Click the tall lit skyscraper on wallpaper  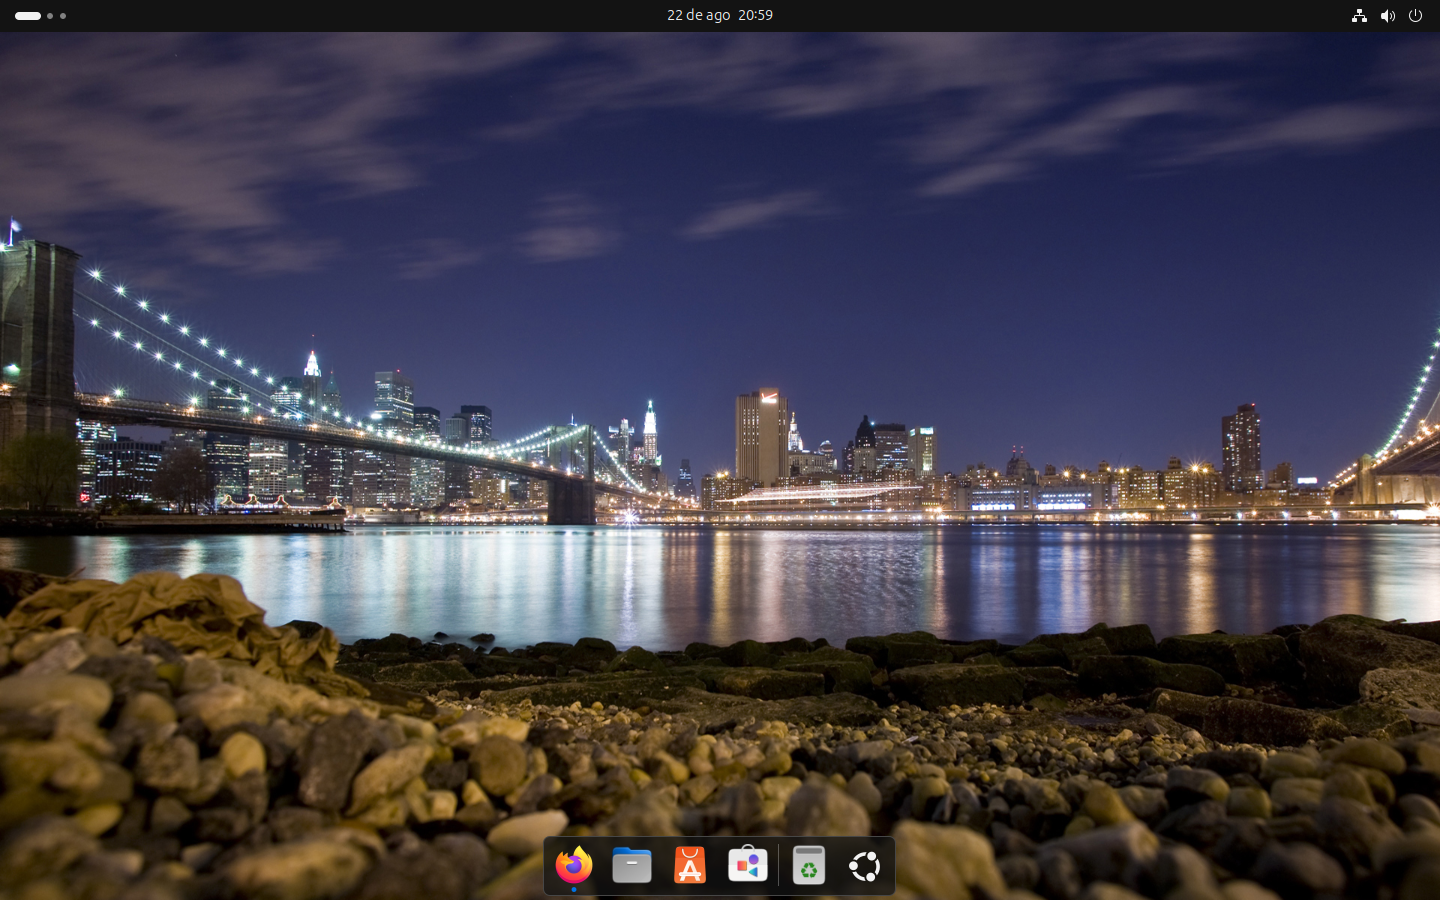pos(760,435)
